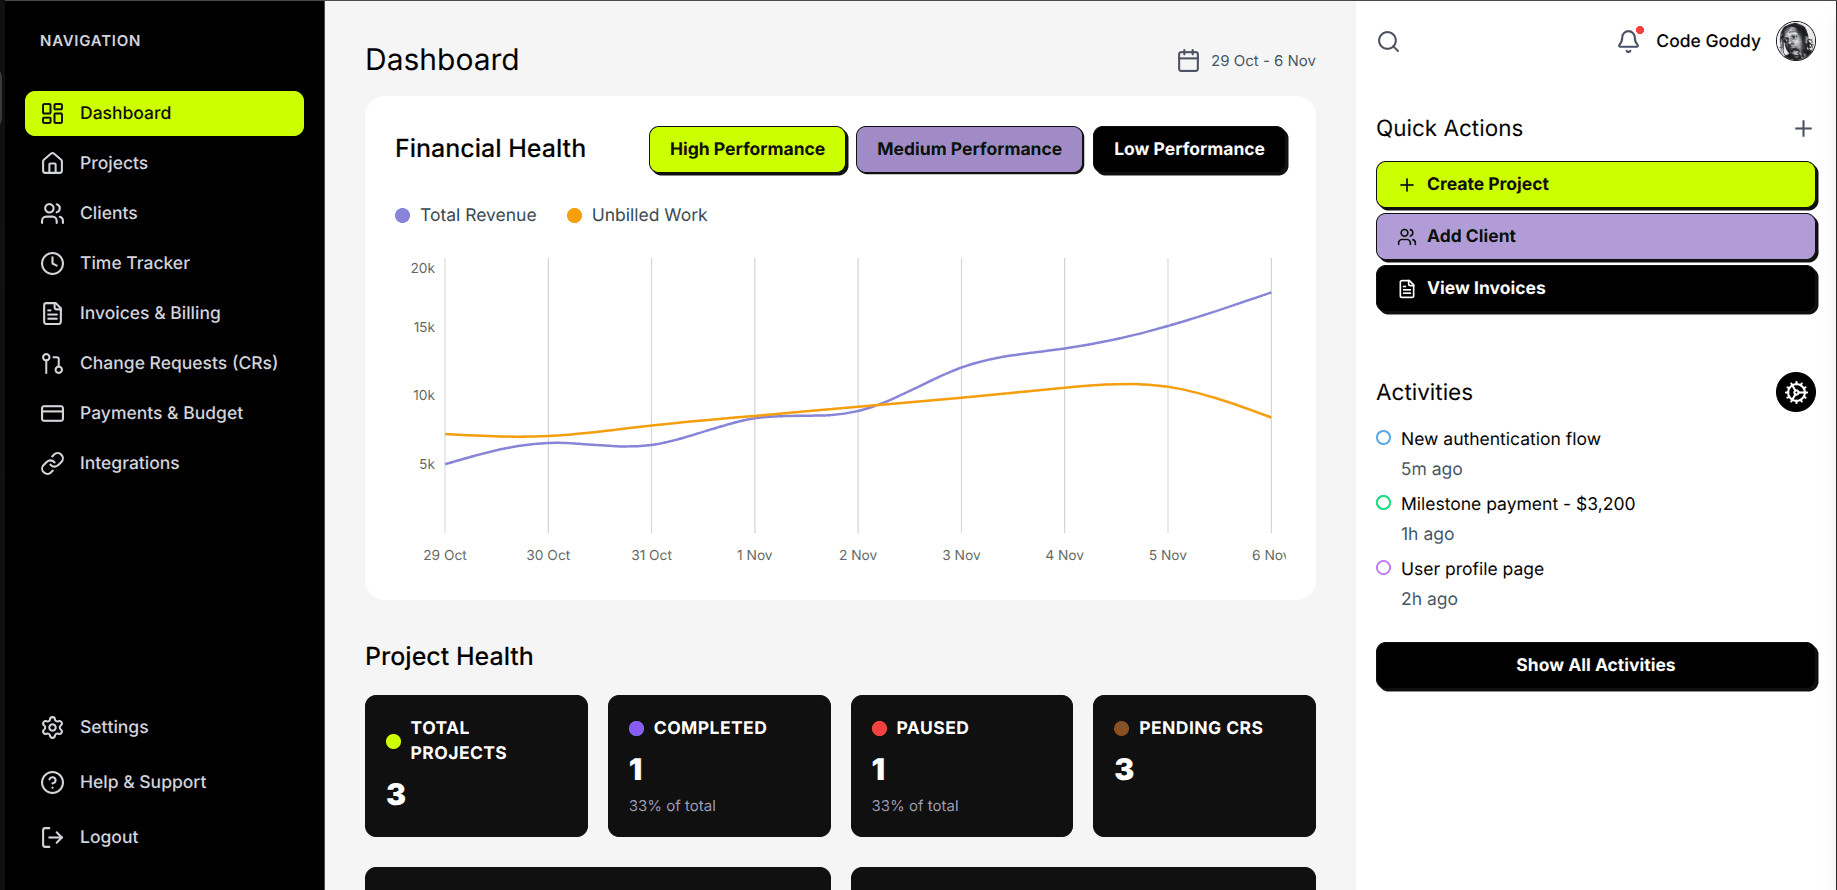
Task: Click the purple Total Revenue color dot
Action: click(402, 215)
